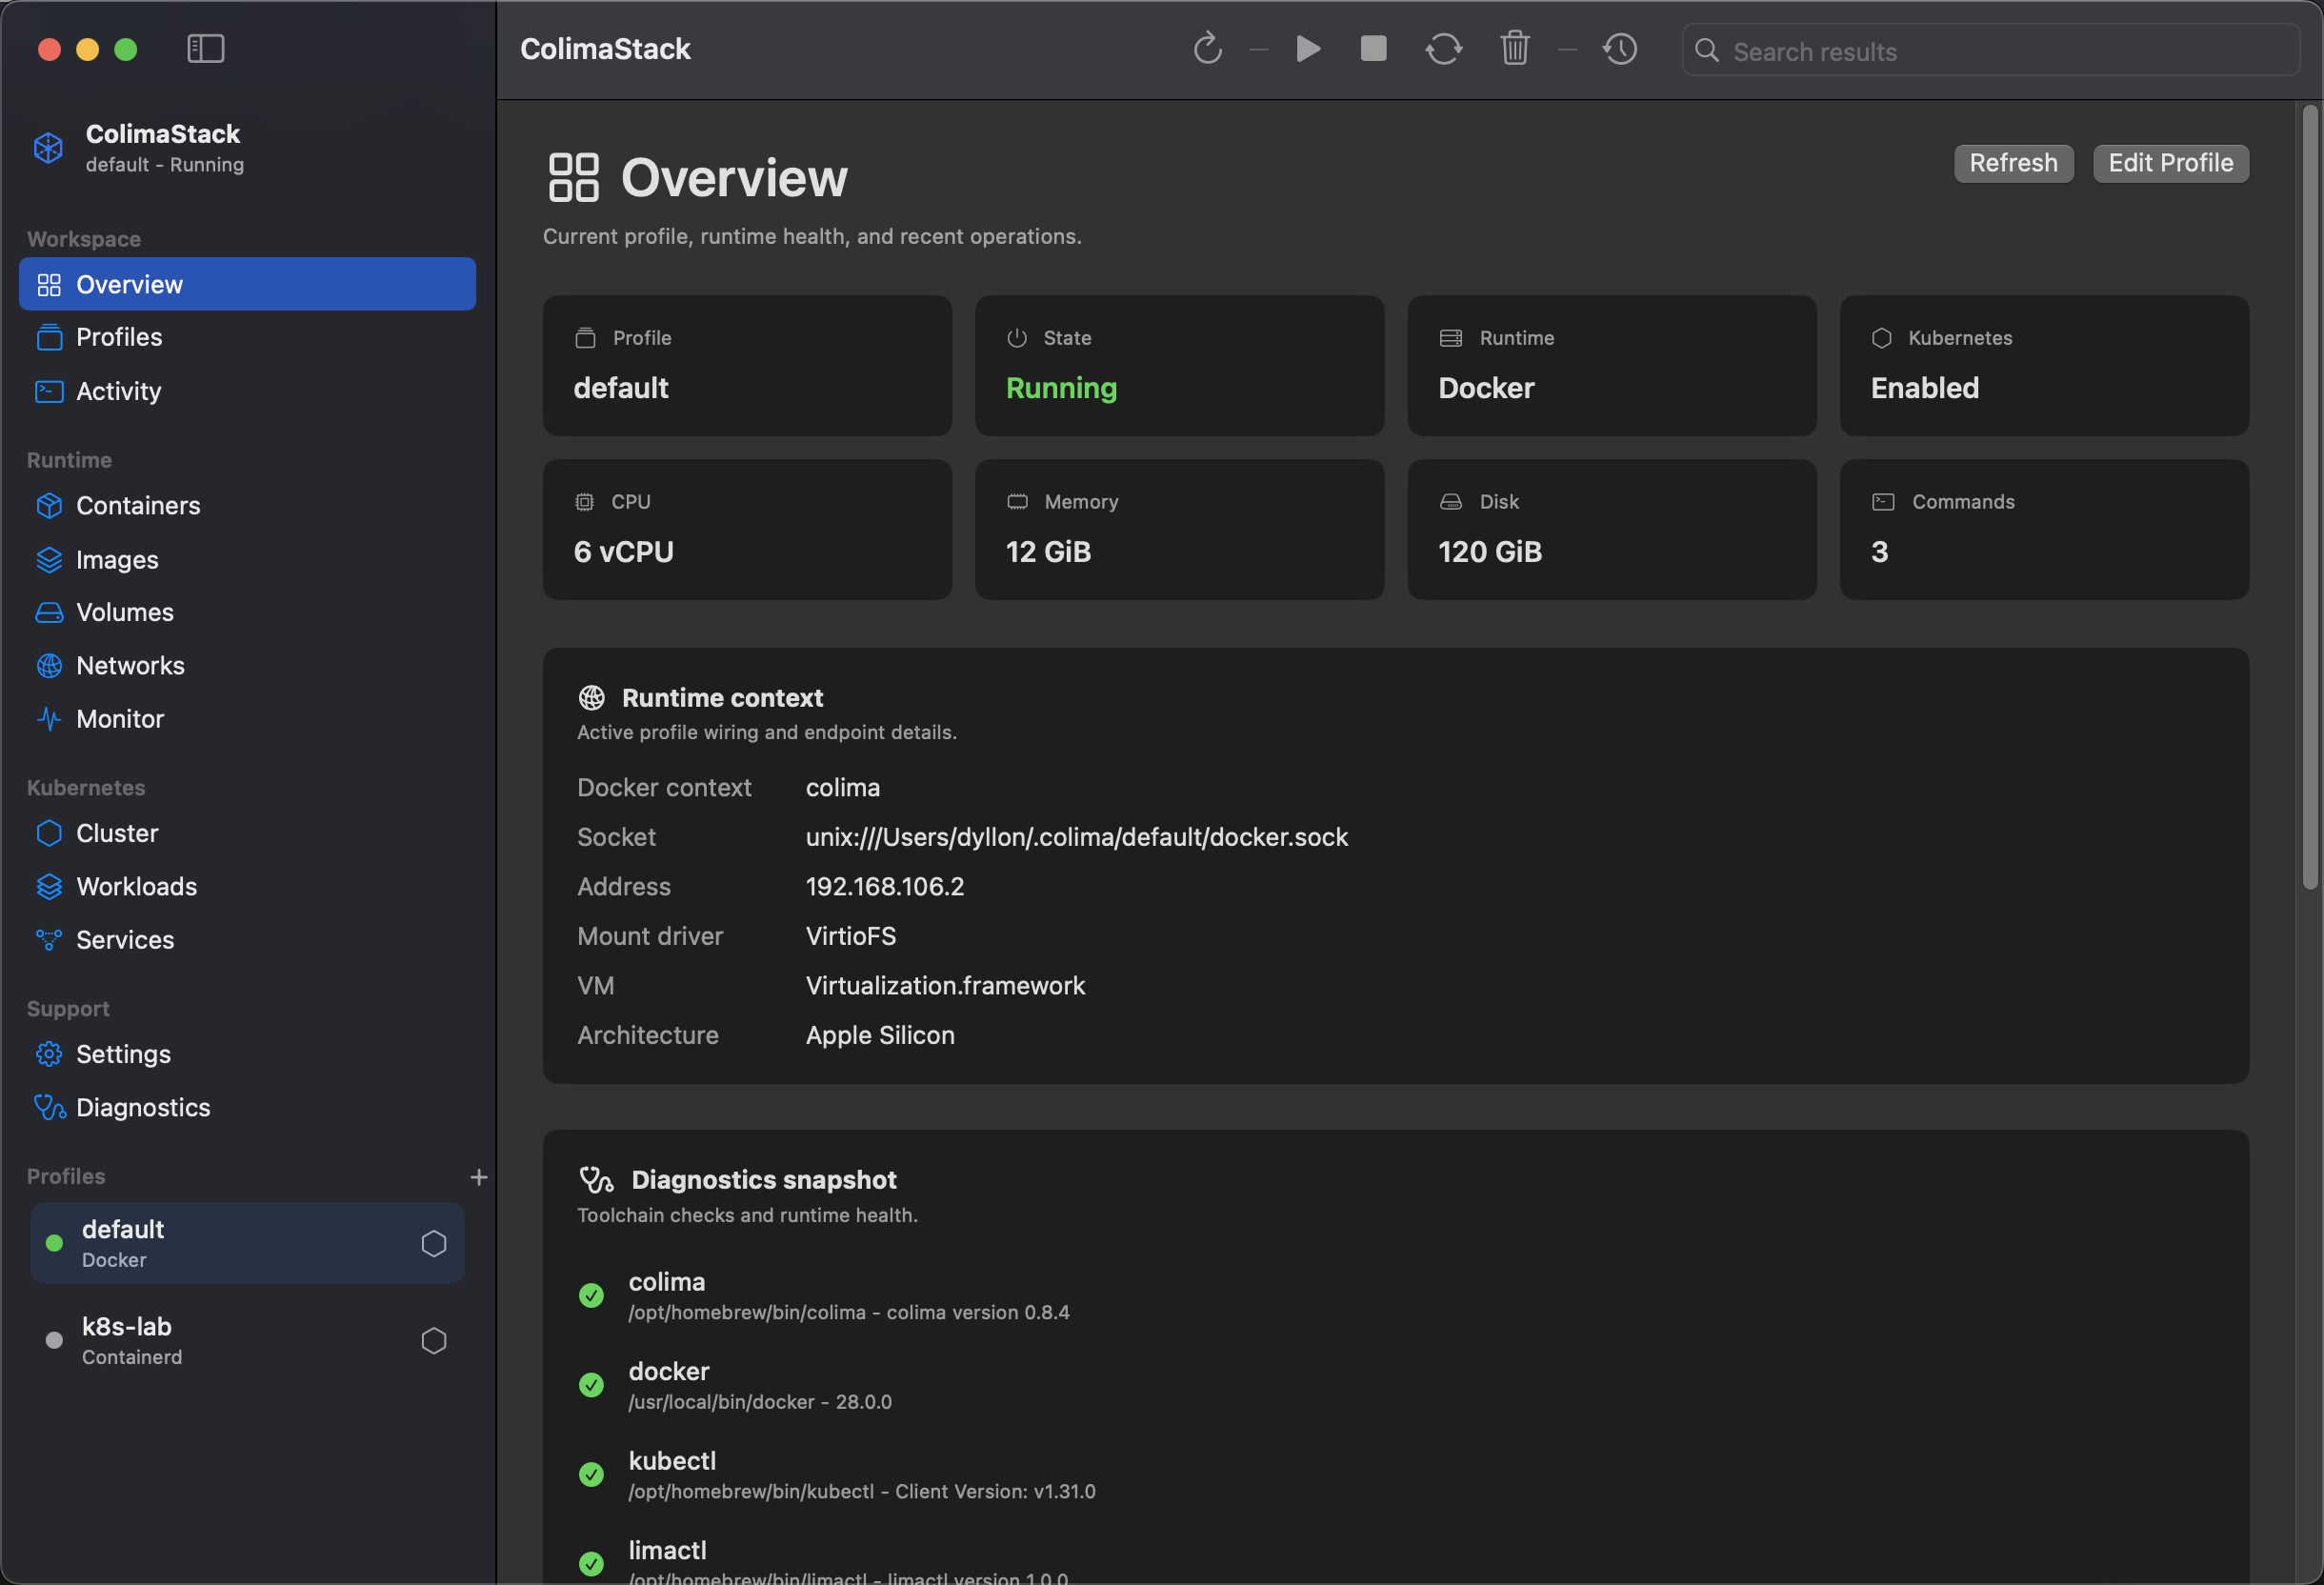
Task: Click the CPU card showing 6 vCPU
Action: coord(747,530)
